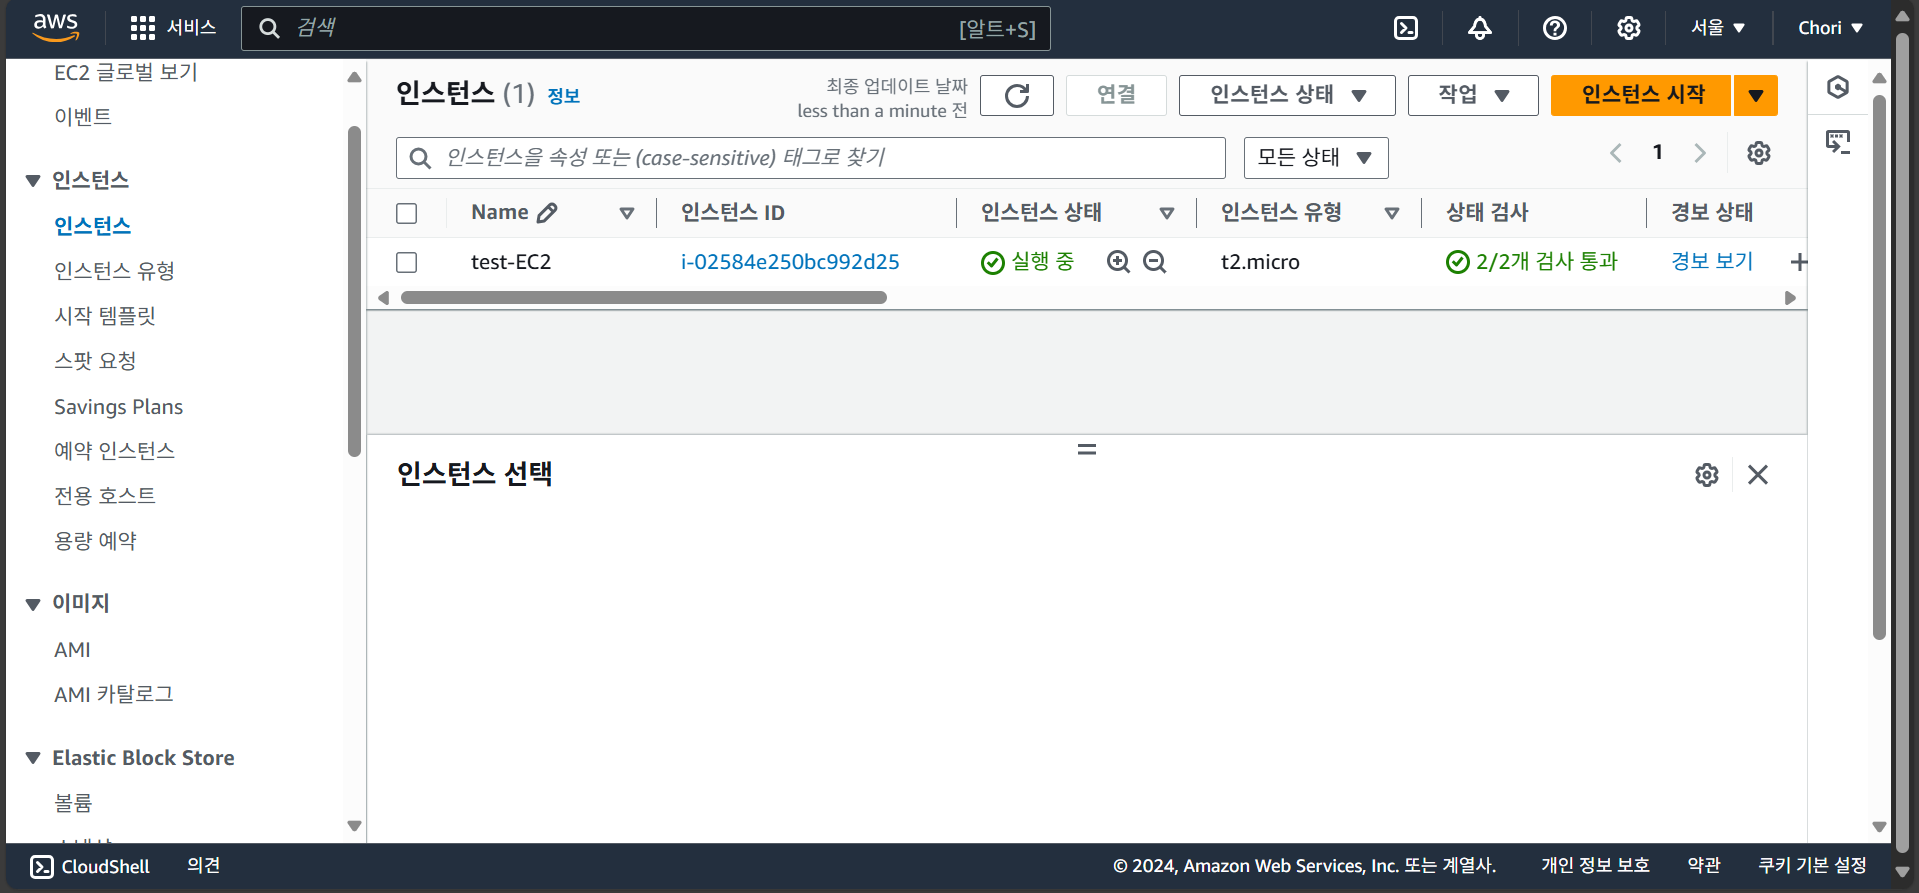Open 스팟 요청 in sidebar

[x=95, y=361]
